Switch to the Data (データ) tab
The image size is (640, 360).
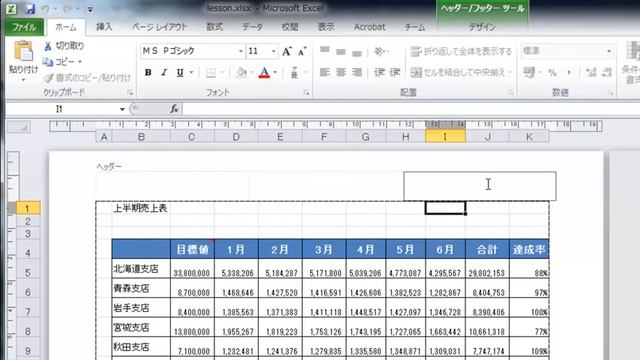pos(252,27)
